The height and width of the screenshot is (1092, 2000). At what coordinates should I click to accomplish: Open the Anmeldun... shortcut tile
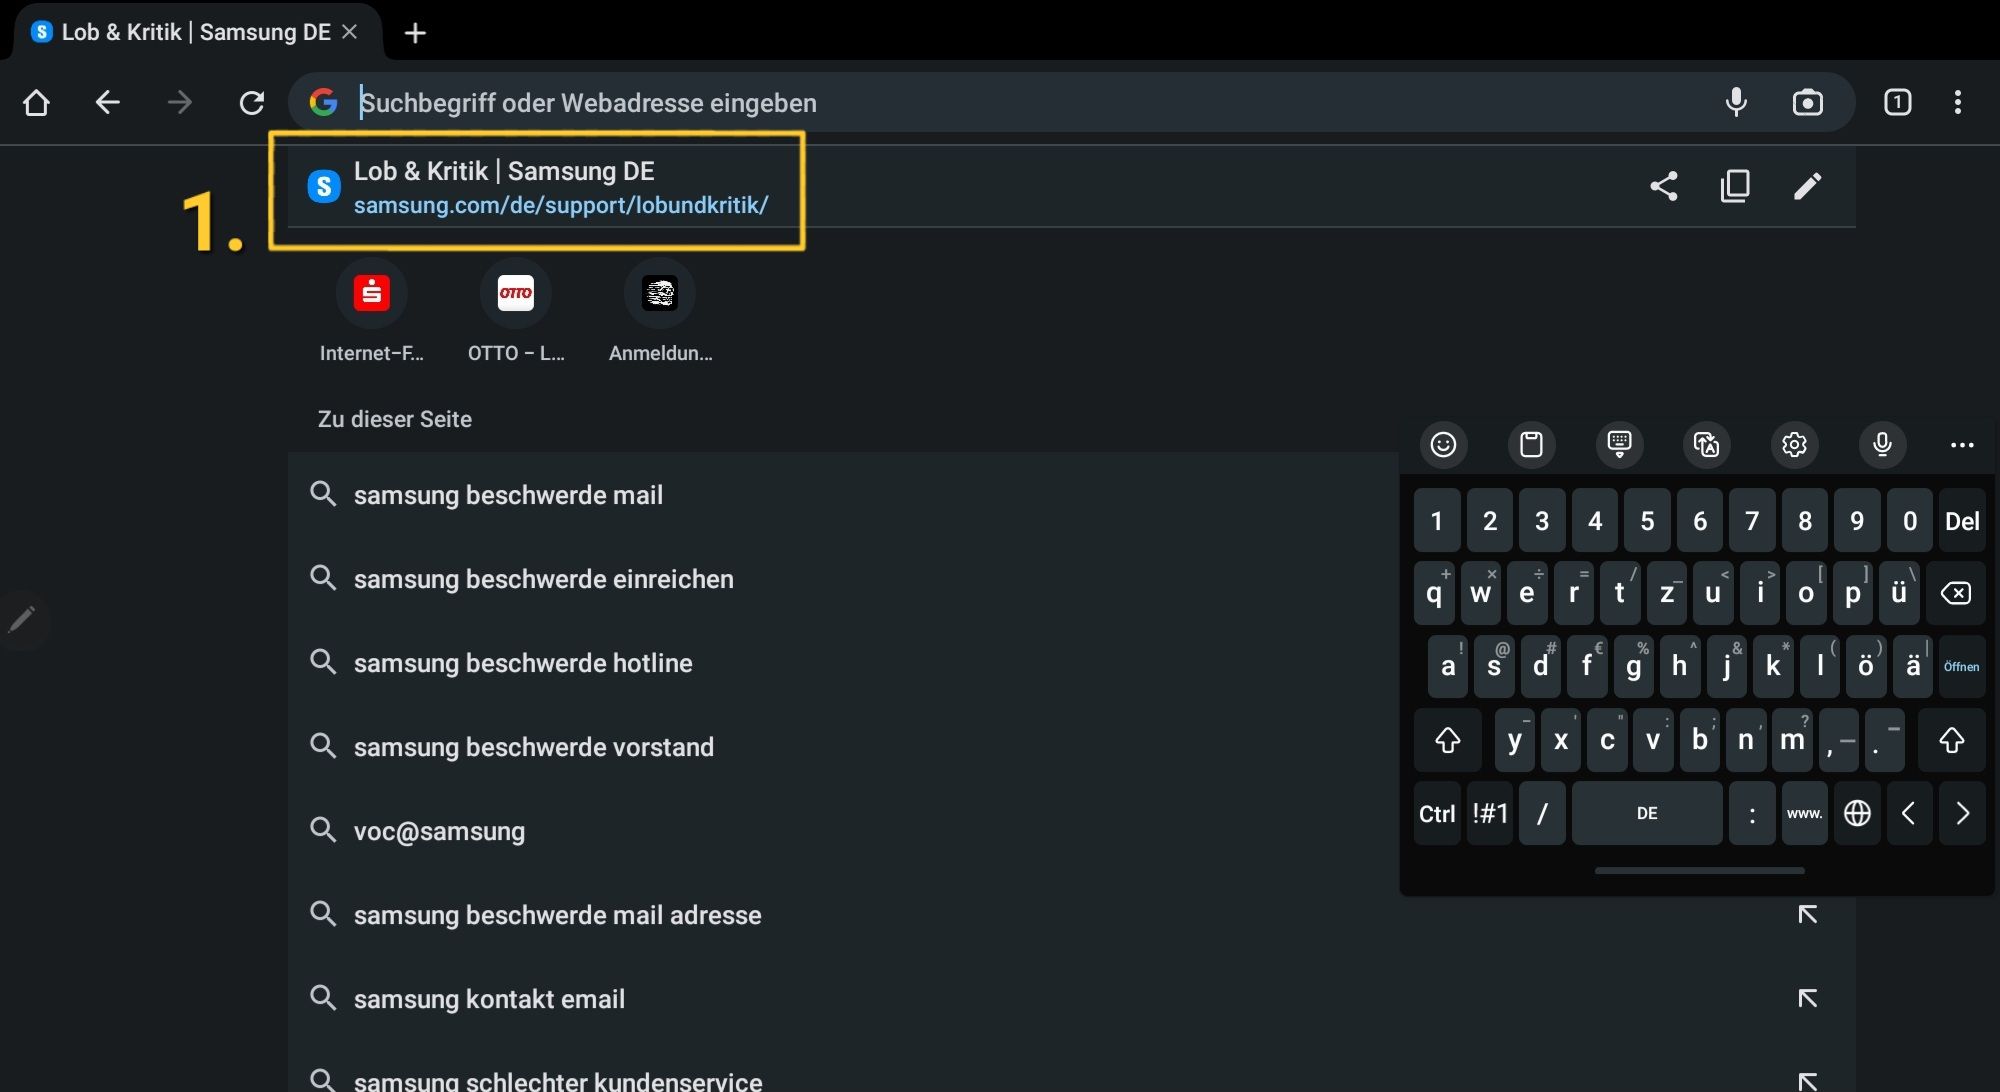click(660, 311)
